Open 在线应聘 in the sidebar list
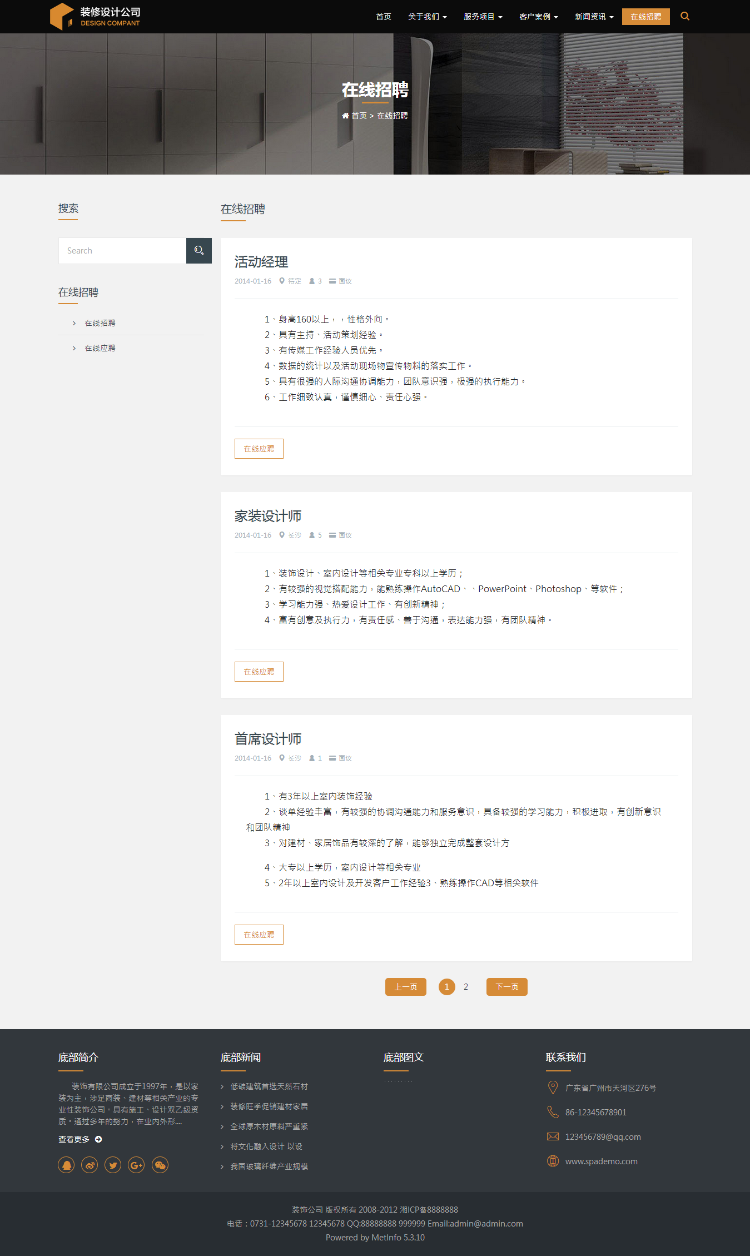Viewport: 750px width, 1256px height. tap(100, 348)
